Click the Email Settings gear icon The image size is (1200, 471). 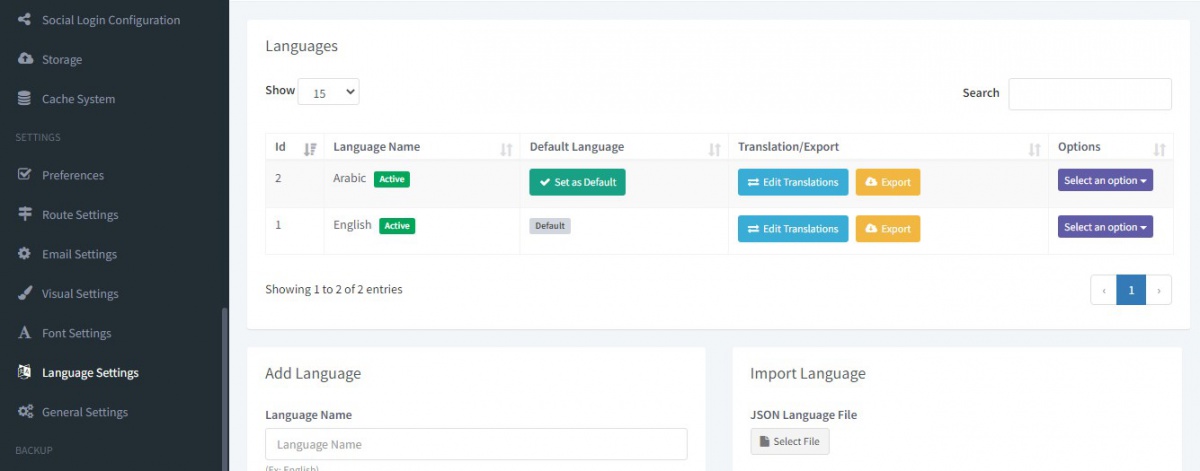point(25,254)
